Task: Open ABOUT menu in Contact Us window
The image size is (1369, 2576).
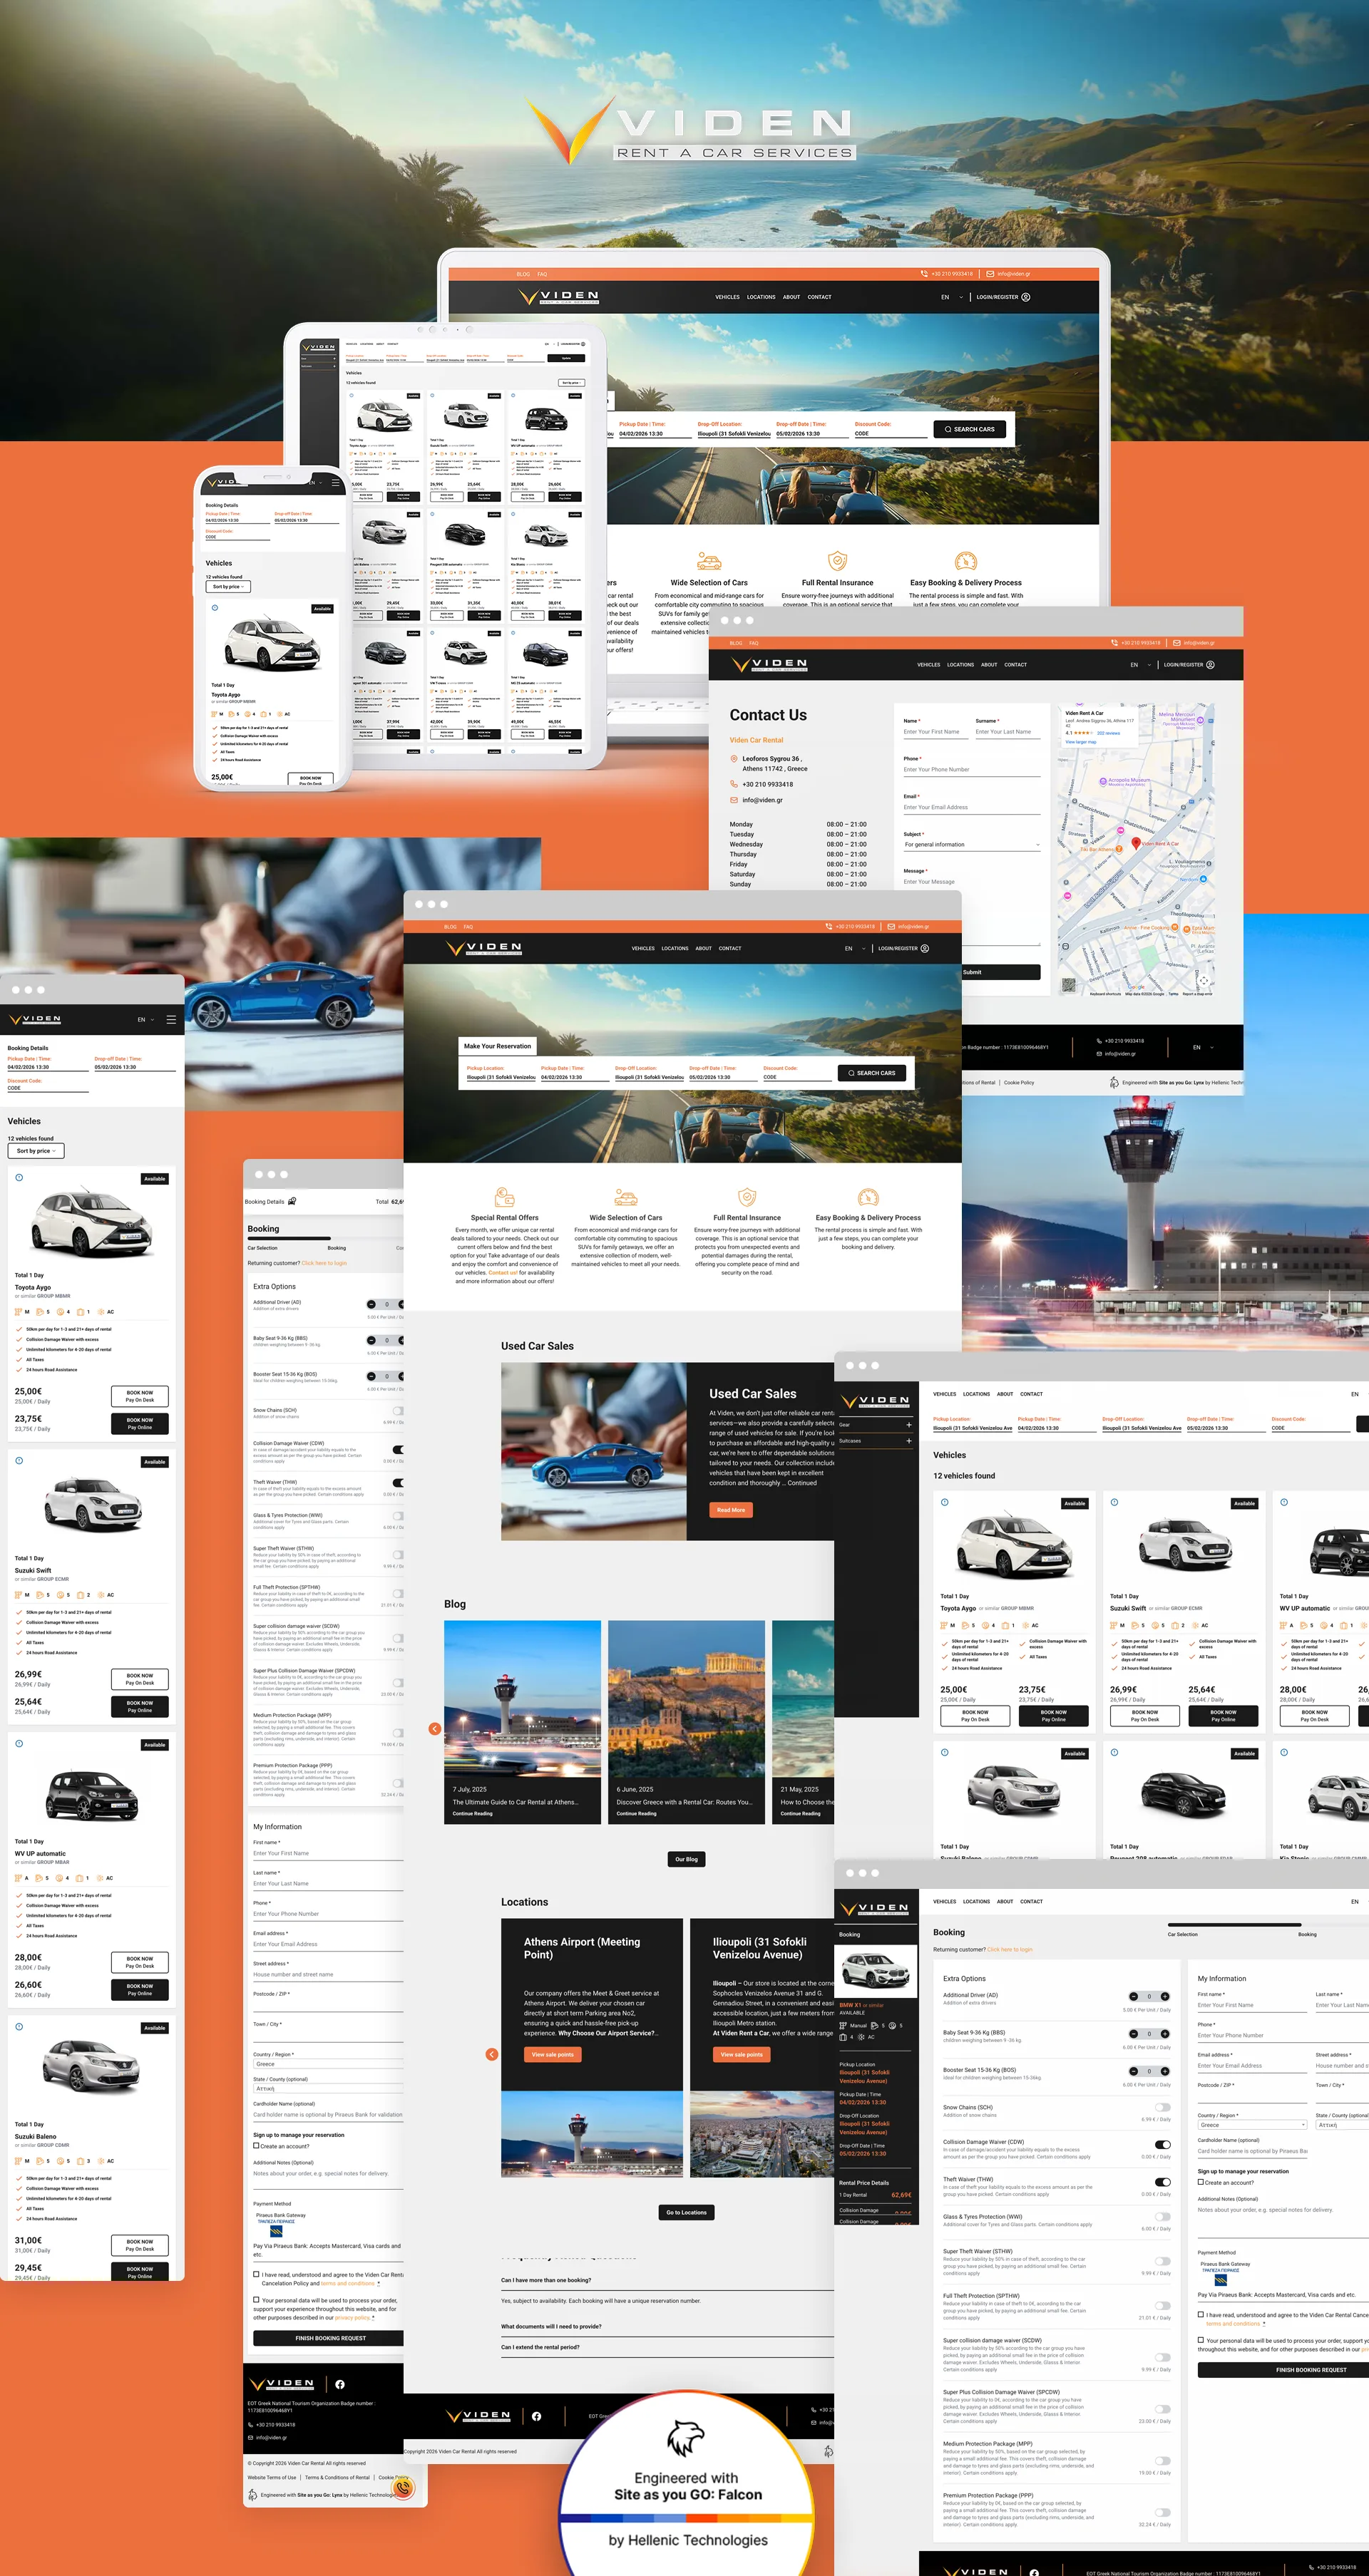Action: (x=989, y=665)
